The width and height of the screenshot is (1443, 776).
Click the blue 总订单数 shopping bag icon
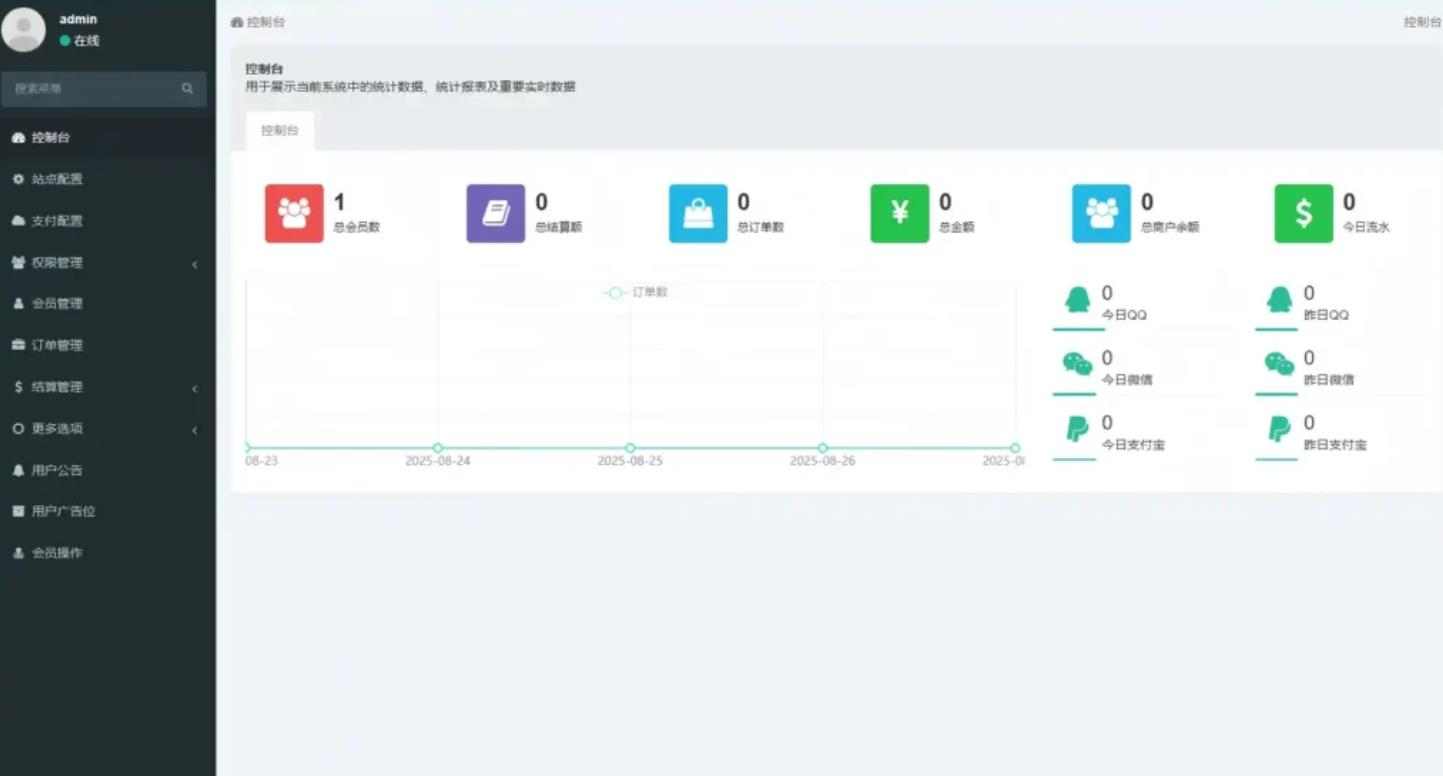(698, 213)
